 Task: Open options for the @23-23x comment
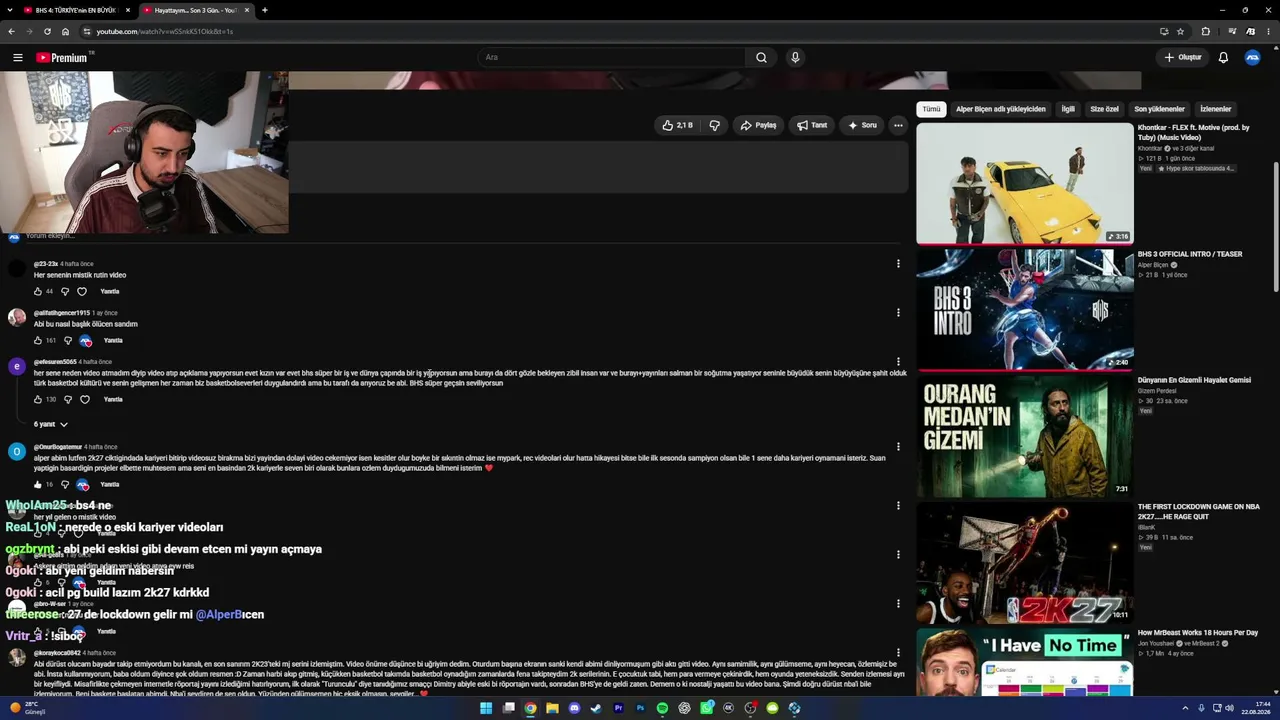click(898, 264)
